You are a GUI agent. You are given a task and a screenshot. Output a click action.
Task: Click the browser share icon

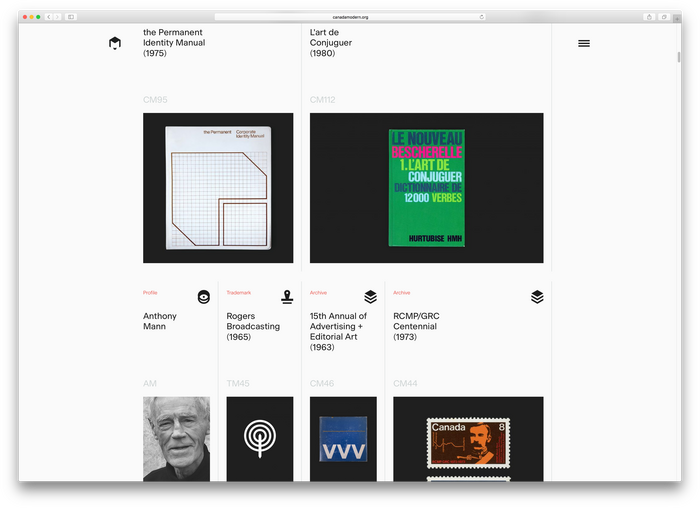649,17
